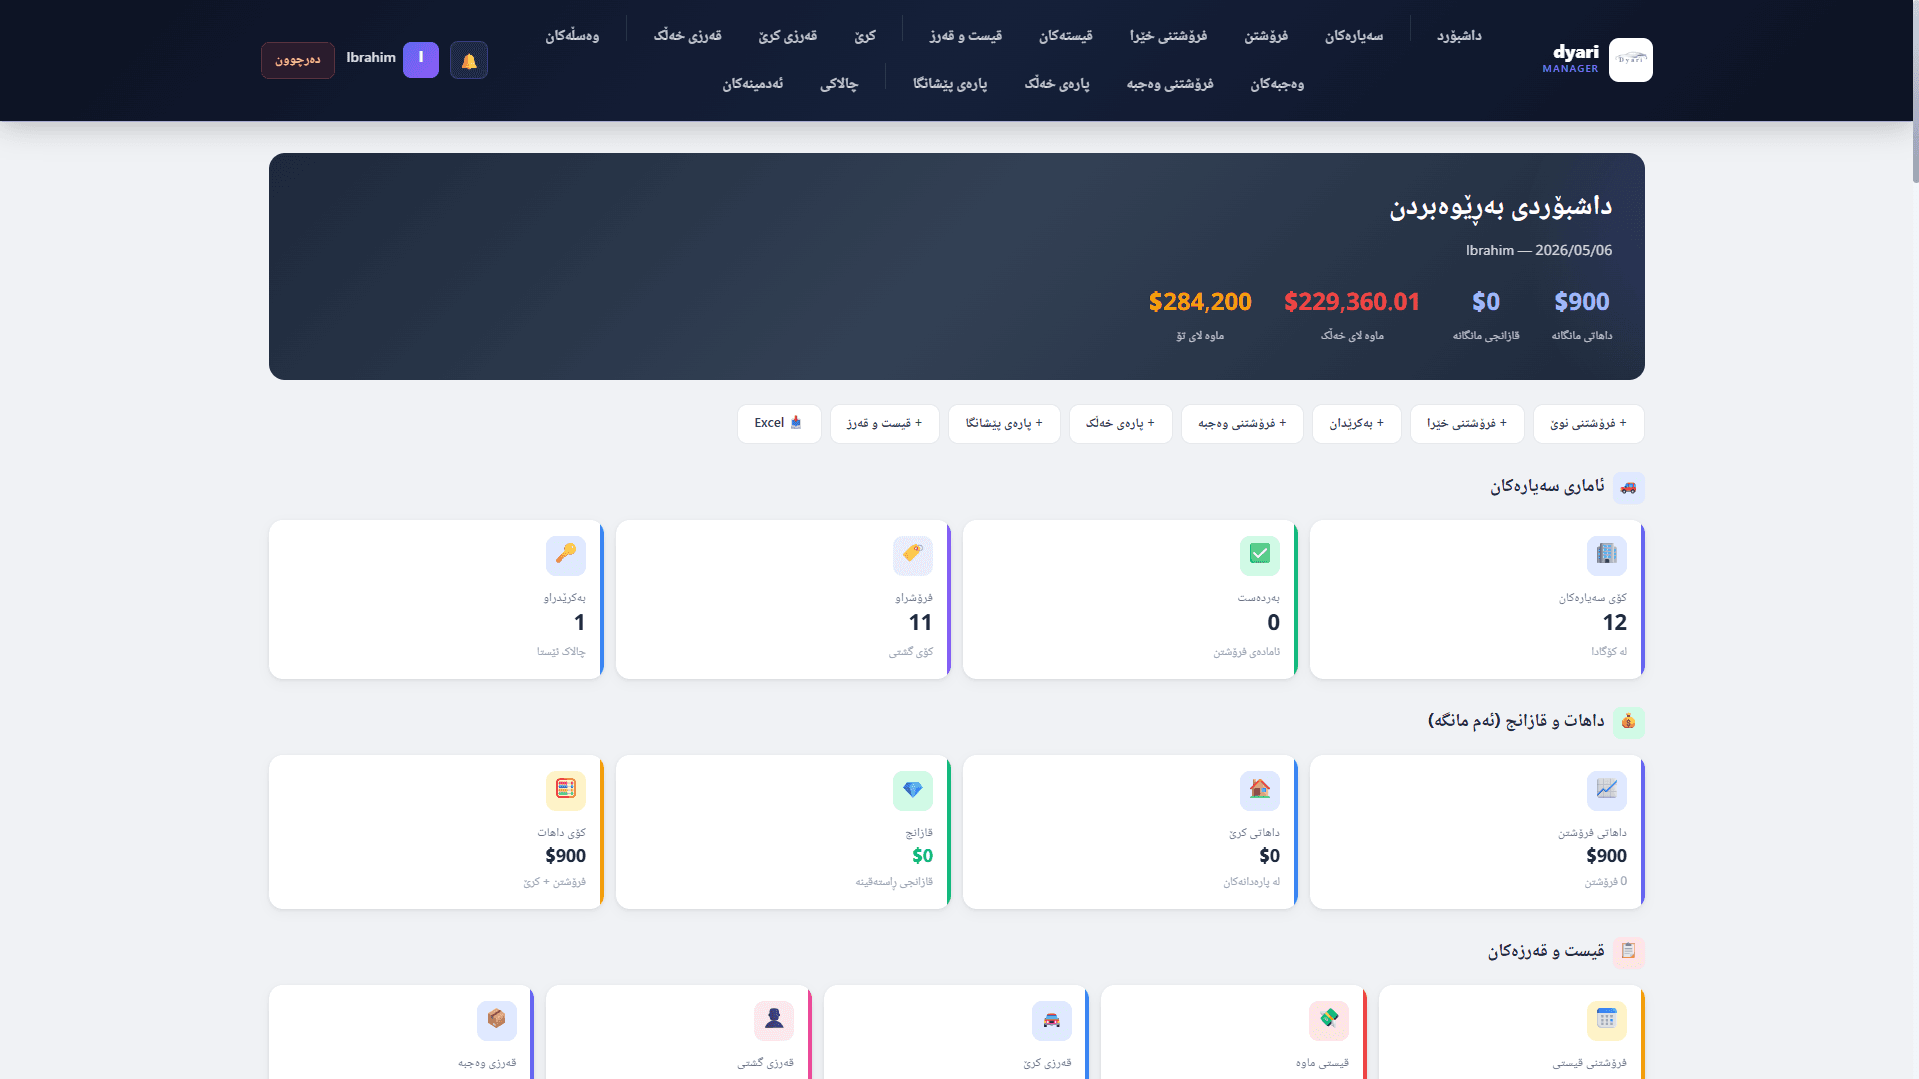
Task: Click the $284,200 stat value
Action: (x=1200, y=302)
